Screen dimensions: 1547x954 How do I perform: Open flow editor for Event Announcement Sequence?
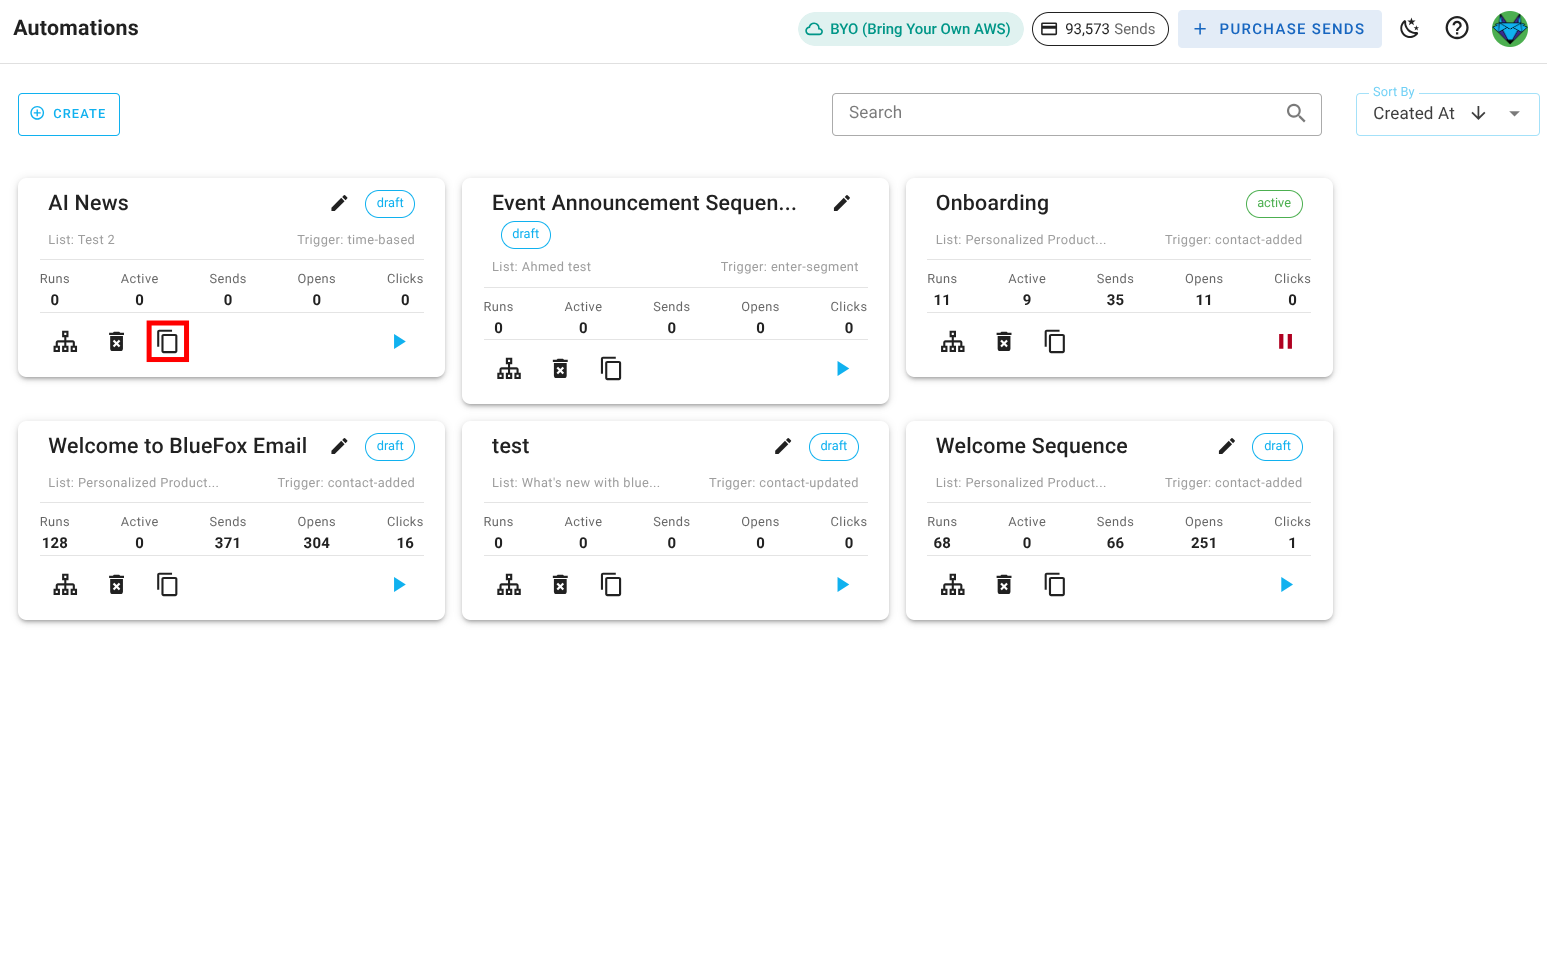pos(509,369)
